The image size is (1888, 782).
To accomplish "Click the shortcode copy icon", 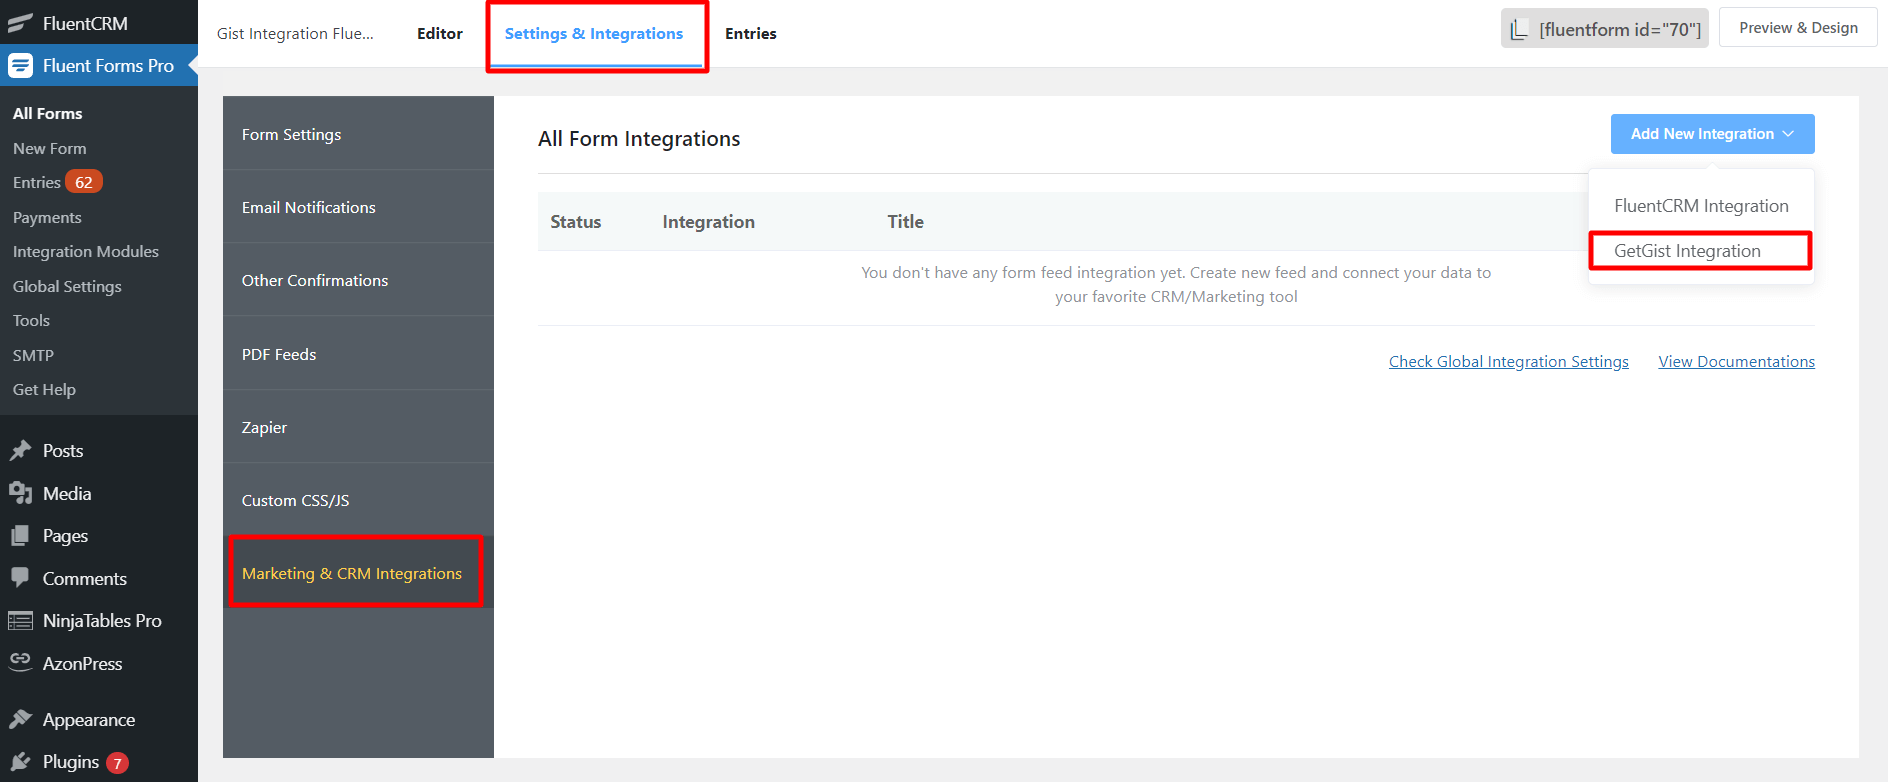I will (1518, 29).
